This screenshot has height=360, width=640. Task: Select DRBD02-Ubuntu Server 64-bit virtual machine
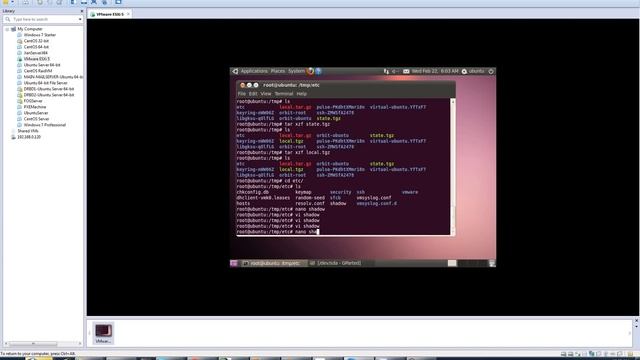coord(49,95)
